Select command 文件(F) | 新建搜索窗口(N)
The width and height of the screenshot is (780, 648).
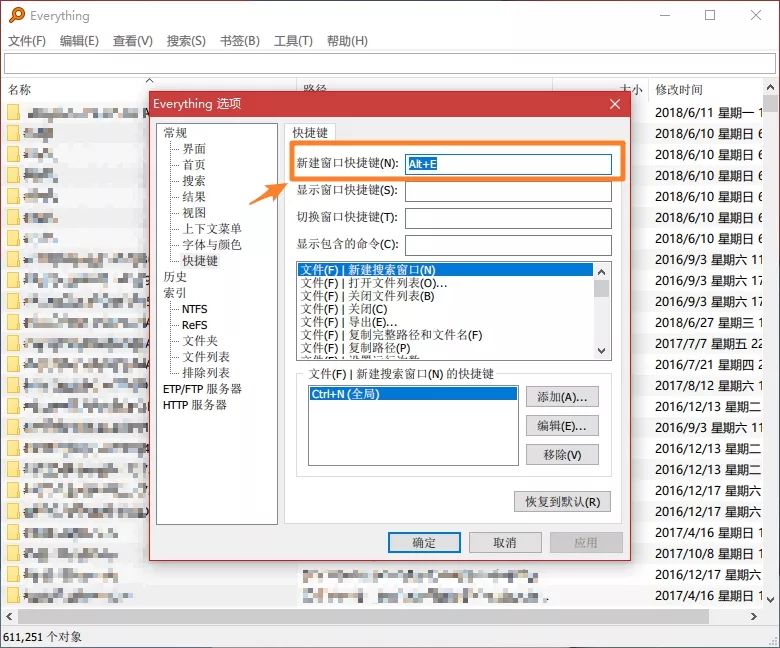click(445, 270)
